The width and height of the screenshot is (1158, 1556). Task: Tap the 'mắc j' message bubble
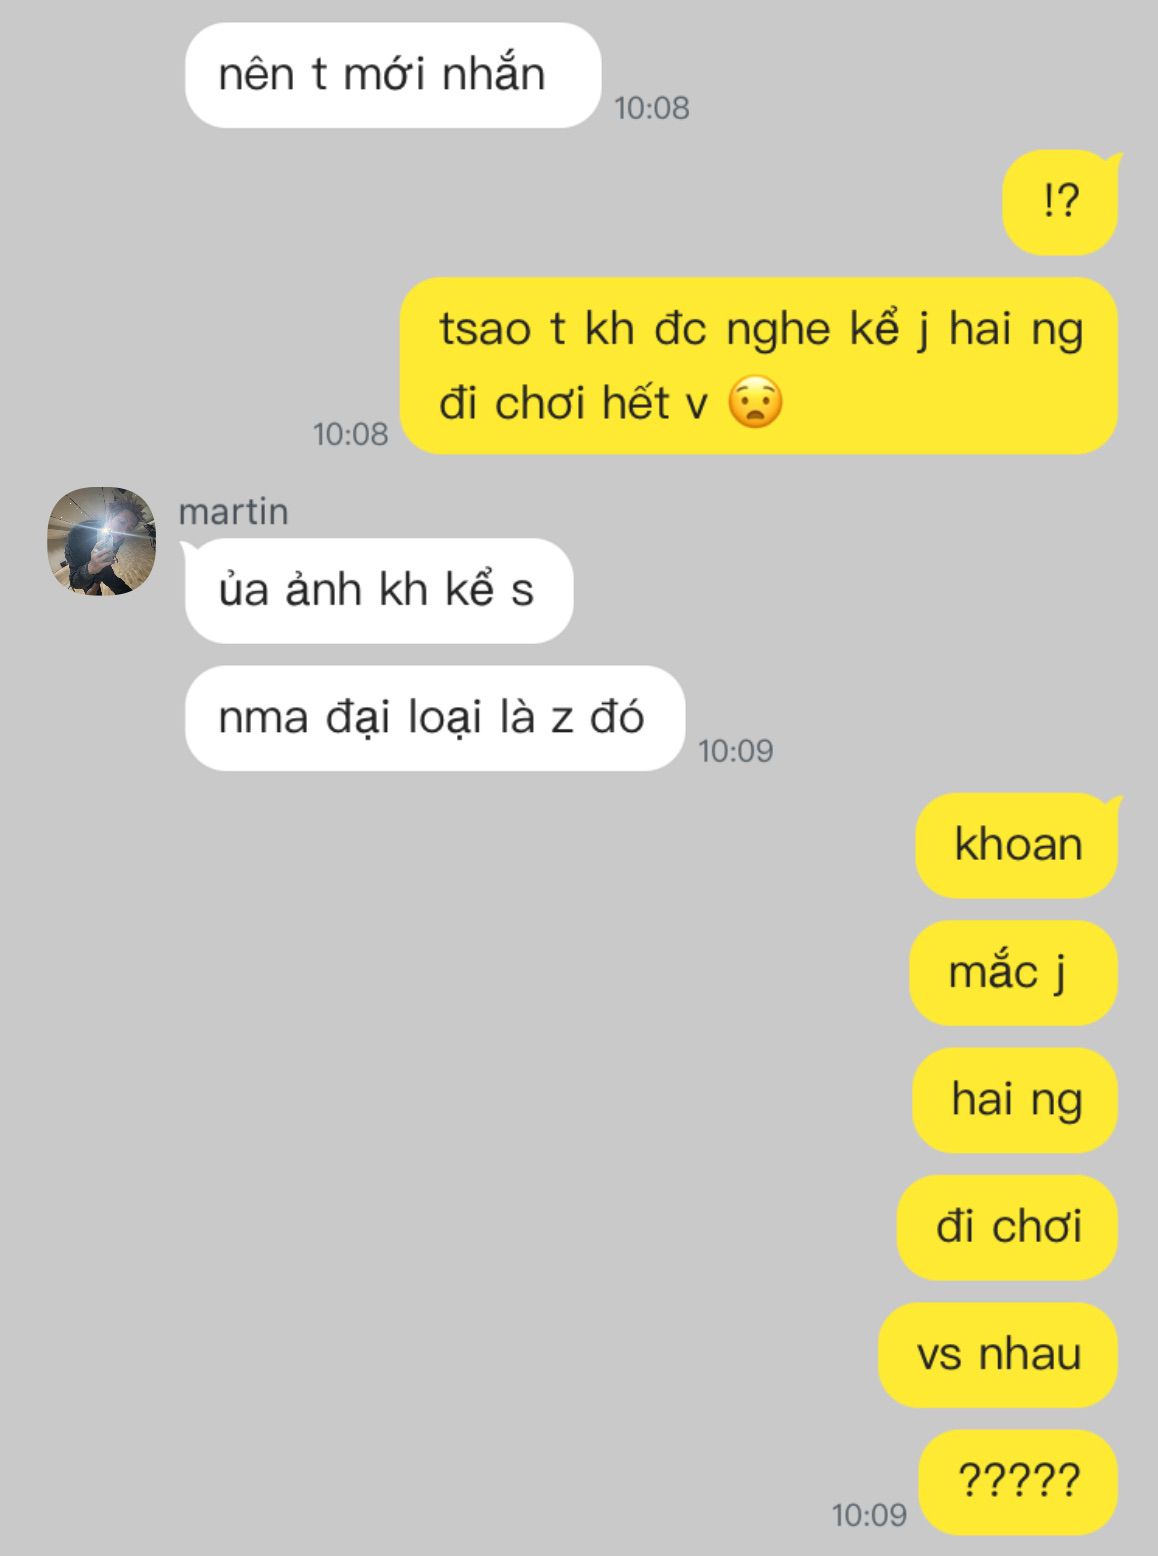coord(1013,972)
